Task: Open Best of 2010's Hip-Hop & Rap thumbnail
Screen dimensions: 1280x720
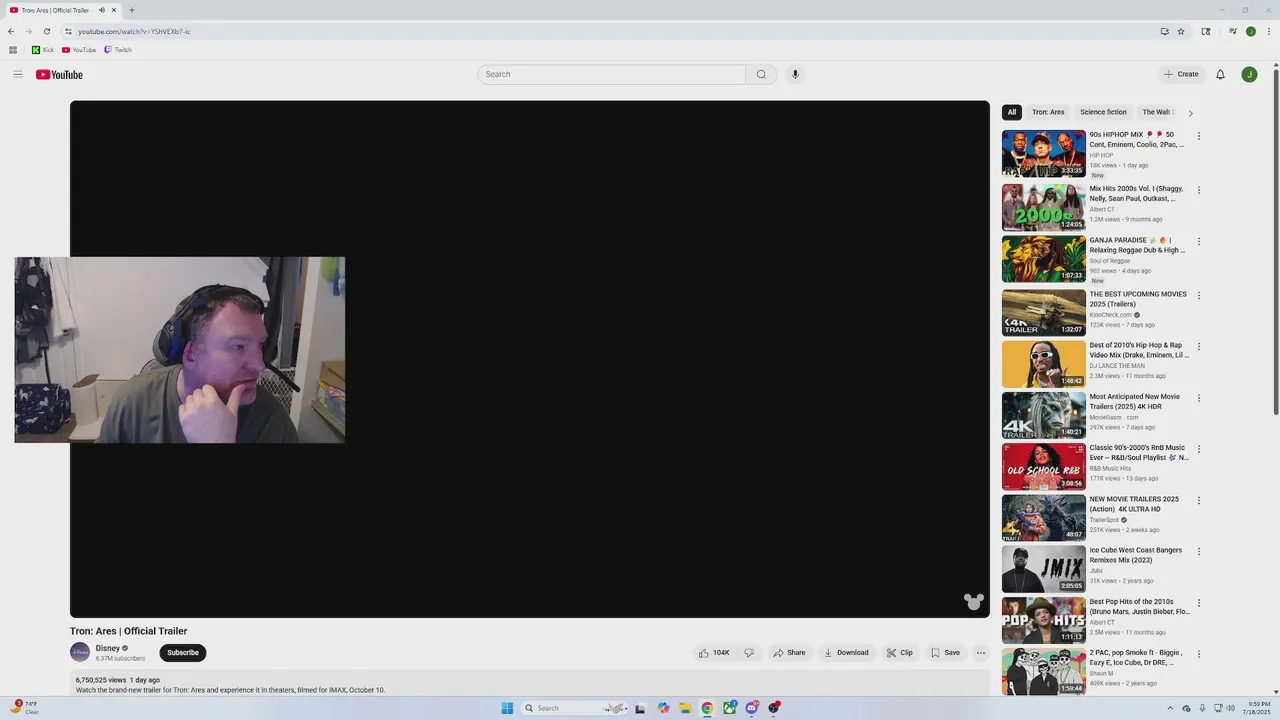Action: tap(1043, 364)
